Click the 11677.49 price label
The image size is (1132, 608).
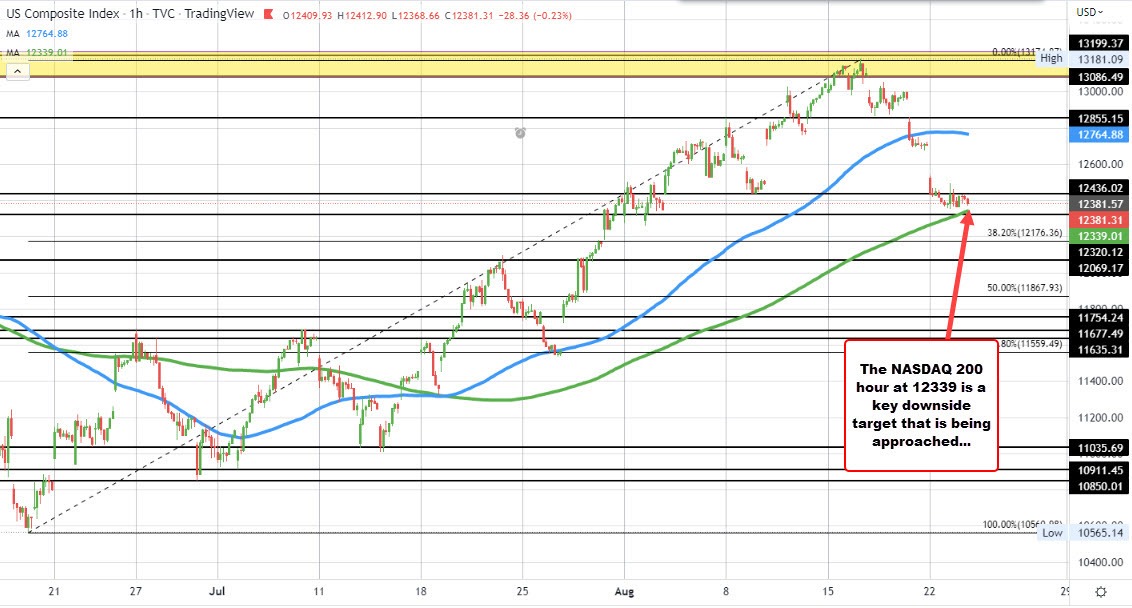[x=1100, y=334]
